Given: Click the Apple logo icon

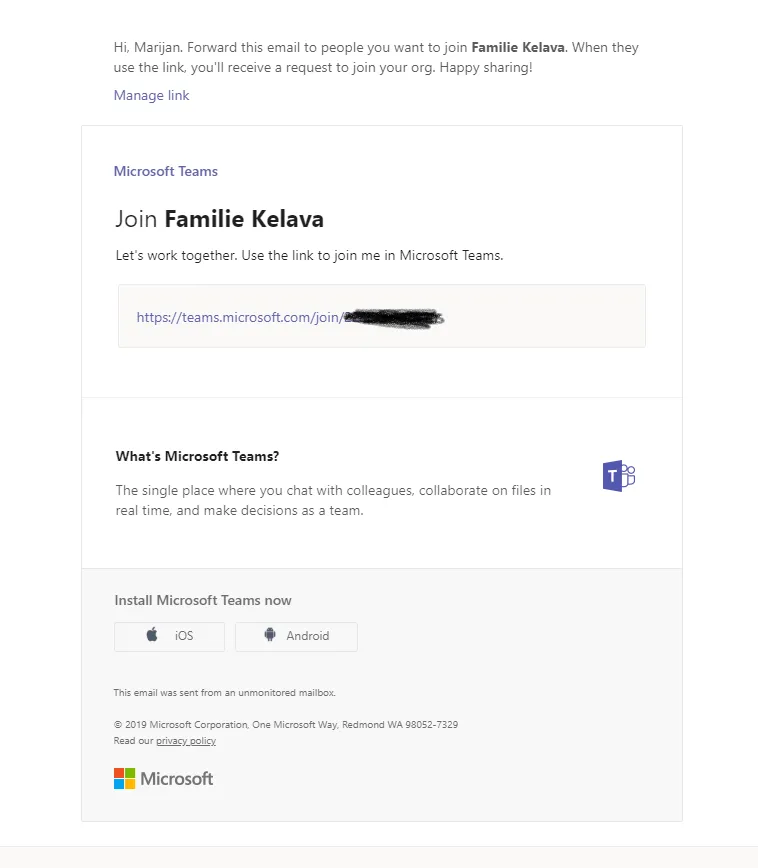Looking at the screenshot, I should [x=152, y=634].
